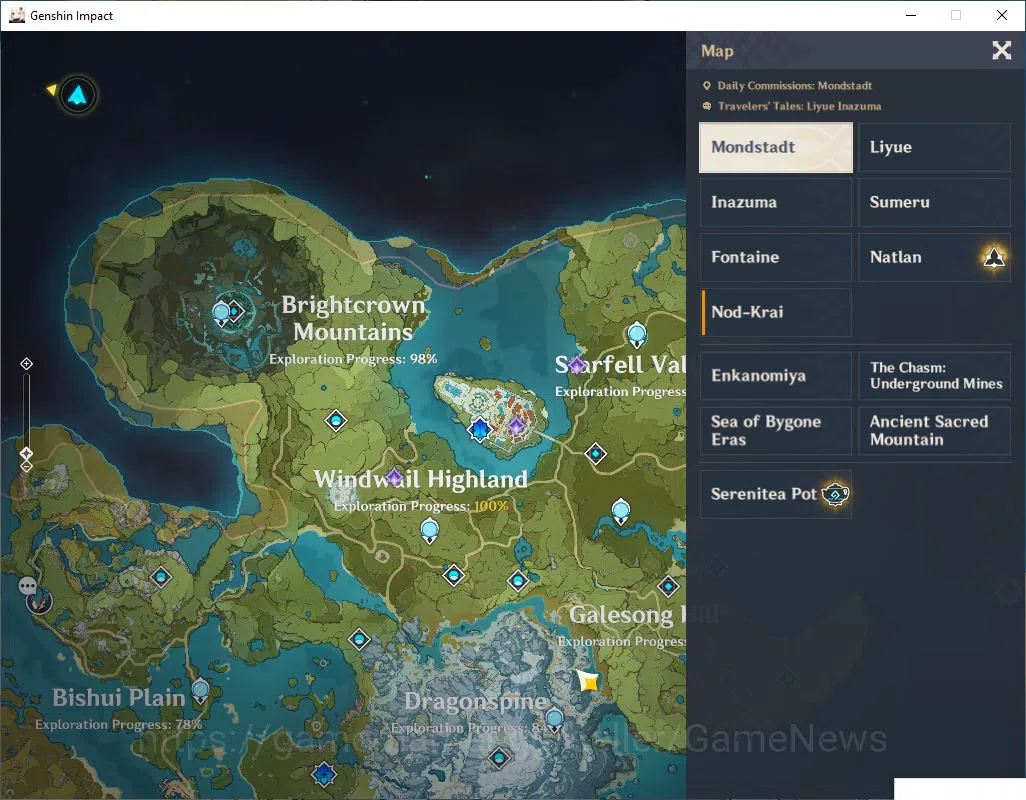Adjust the map zoom slider handle
1026x800 pixels.
[x=26, y=453]
